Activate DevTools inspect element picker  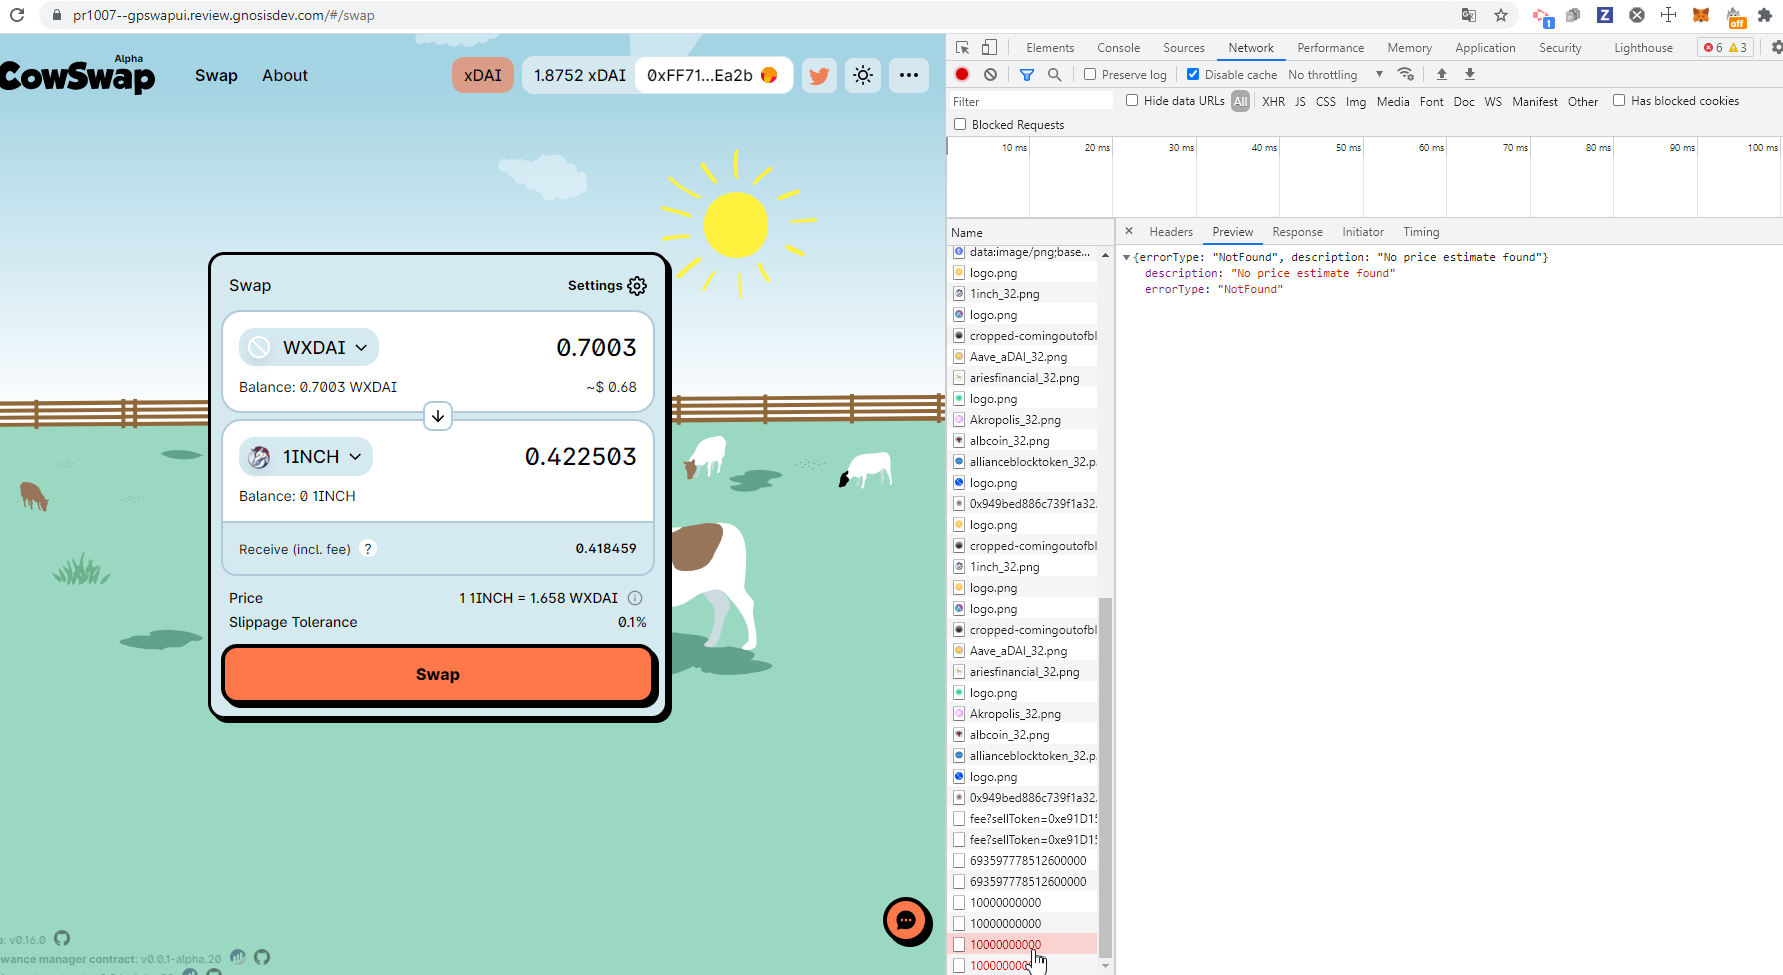tap(962, 47)
